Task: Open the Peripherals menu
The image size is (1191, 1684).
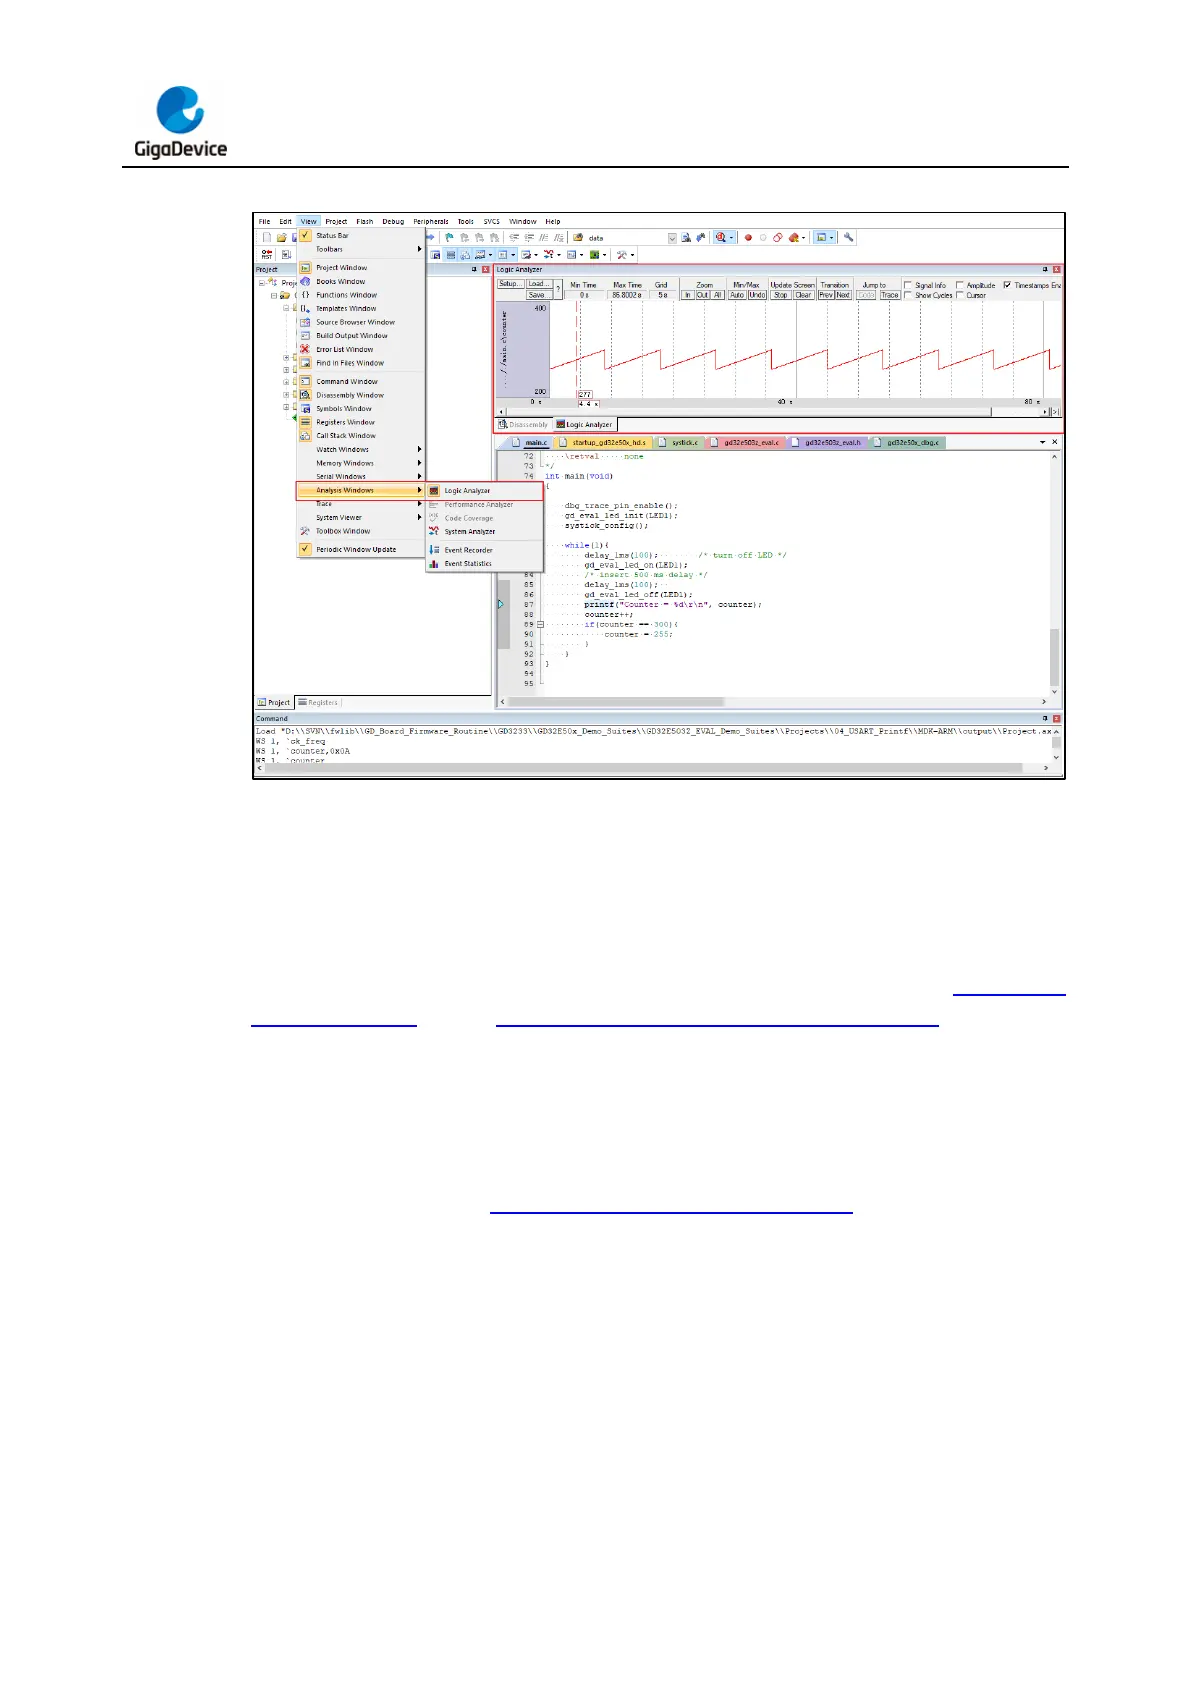Action: pyautogui.click(x=430, y=222)
